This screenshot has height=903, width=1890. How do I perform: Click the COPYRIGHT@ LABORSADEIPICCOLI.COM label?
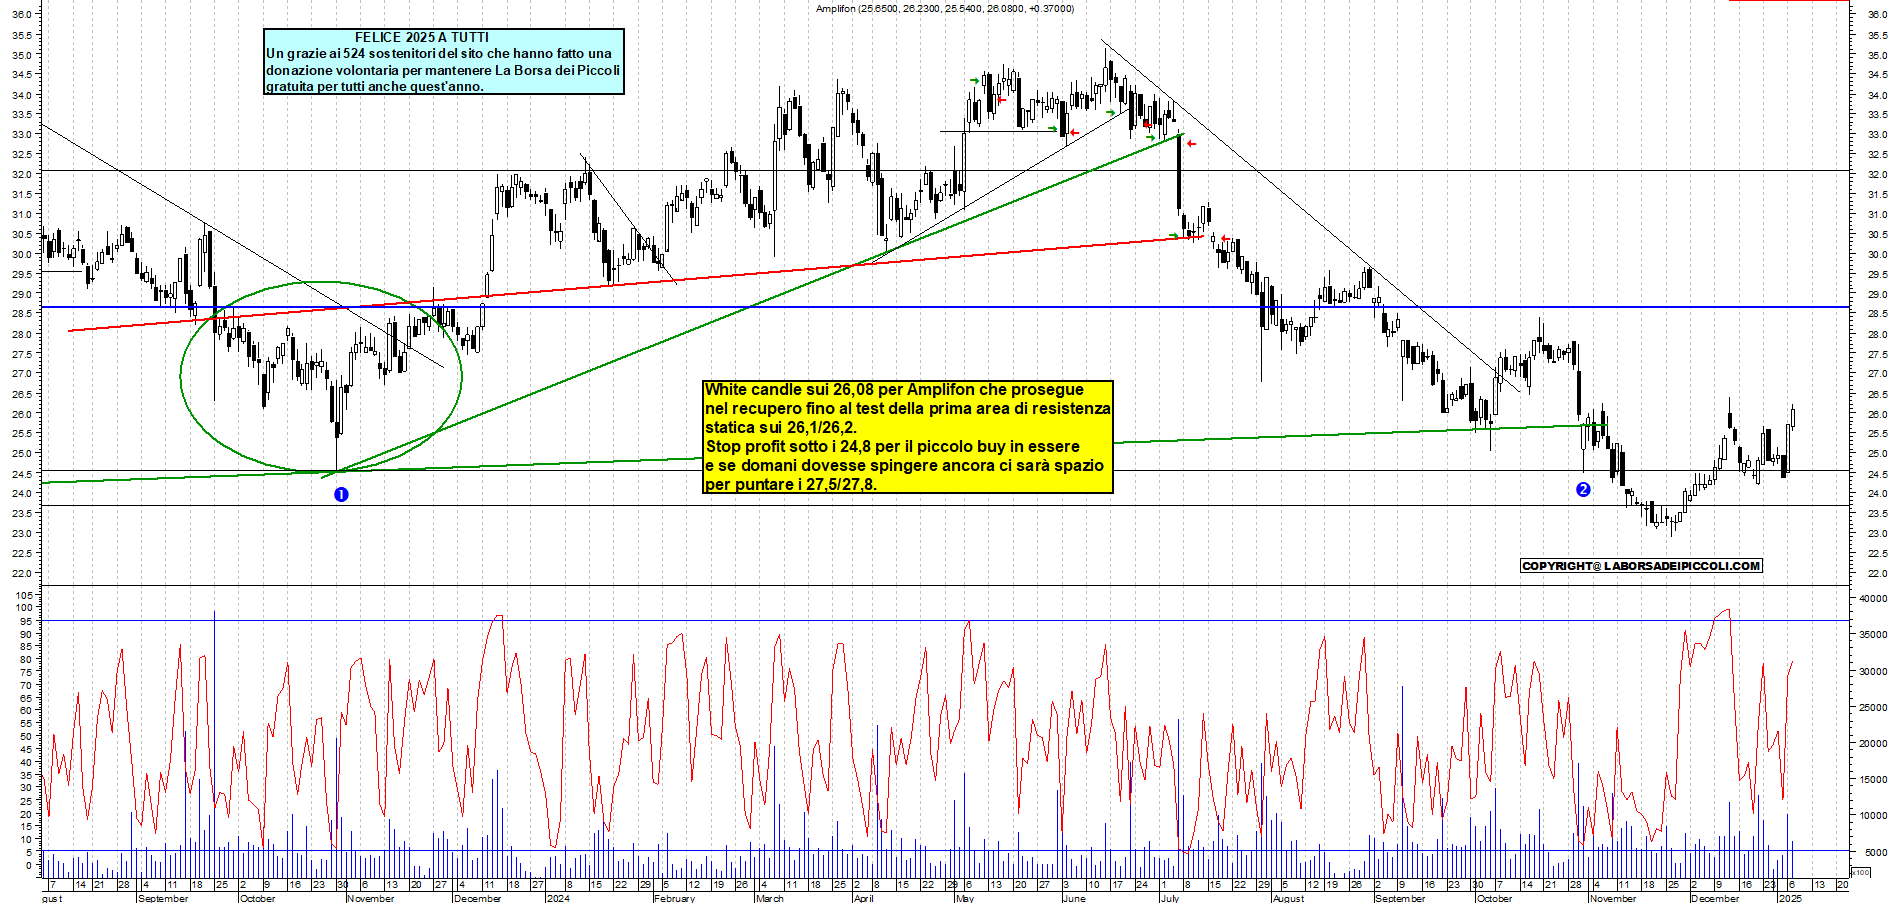1641,566
